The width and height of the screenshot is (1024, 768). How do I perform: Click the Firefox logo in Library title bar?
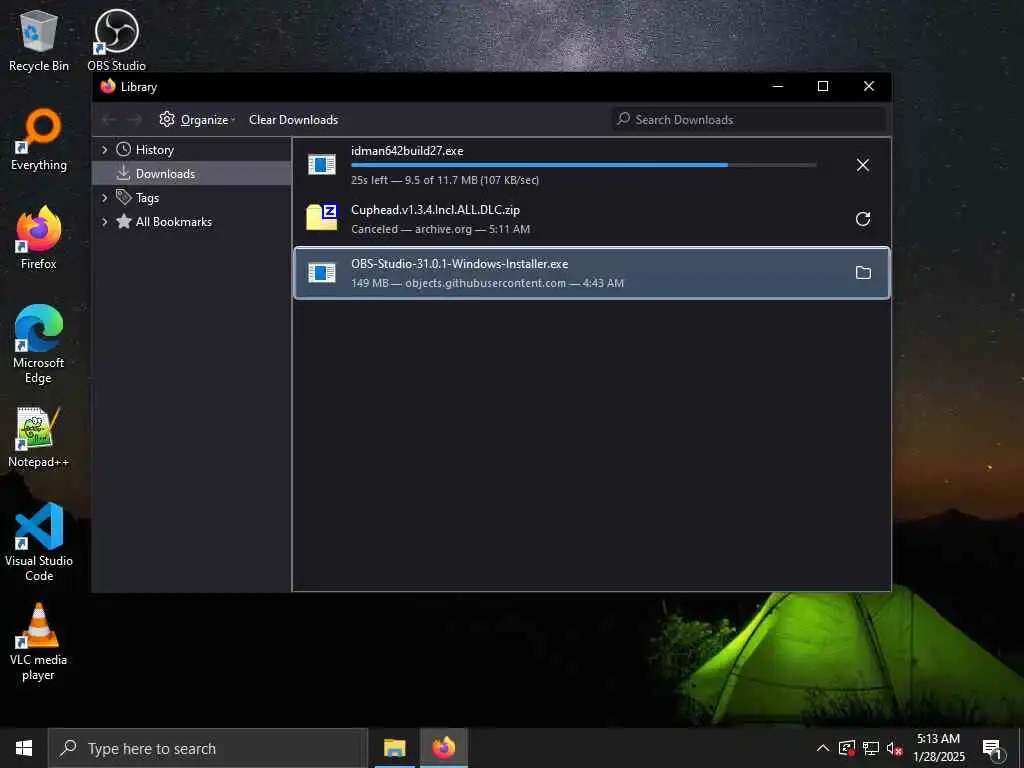pos(108,86)
